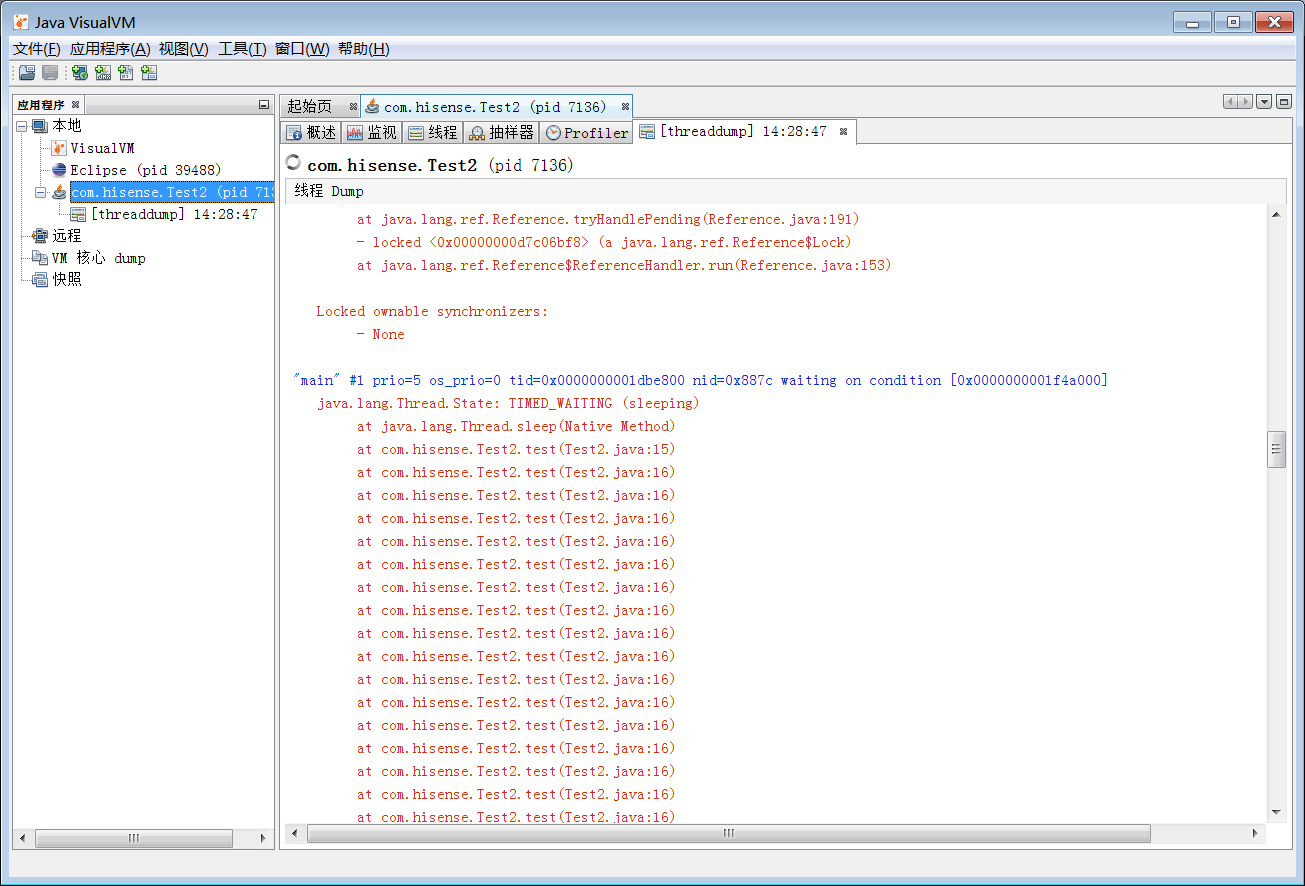1305x886 pixels.
Task: Click the applications panel scroll-right arrow
Action: (263, 838)
